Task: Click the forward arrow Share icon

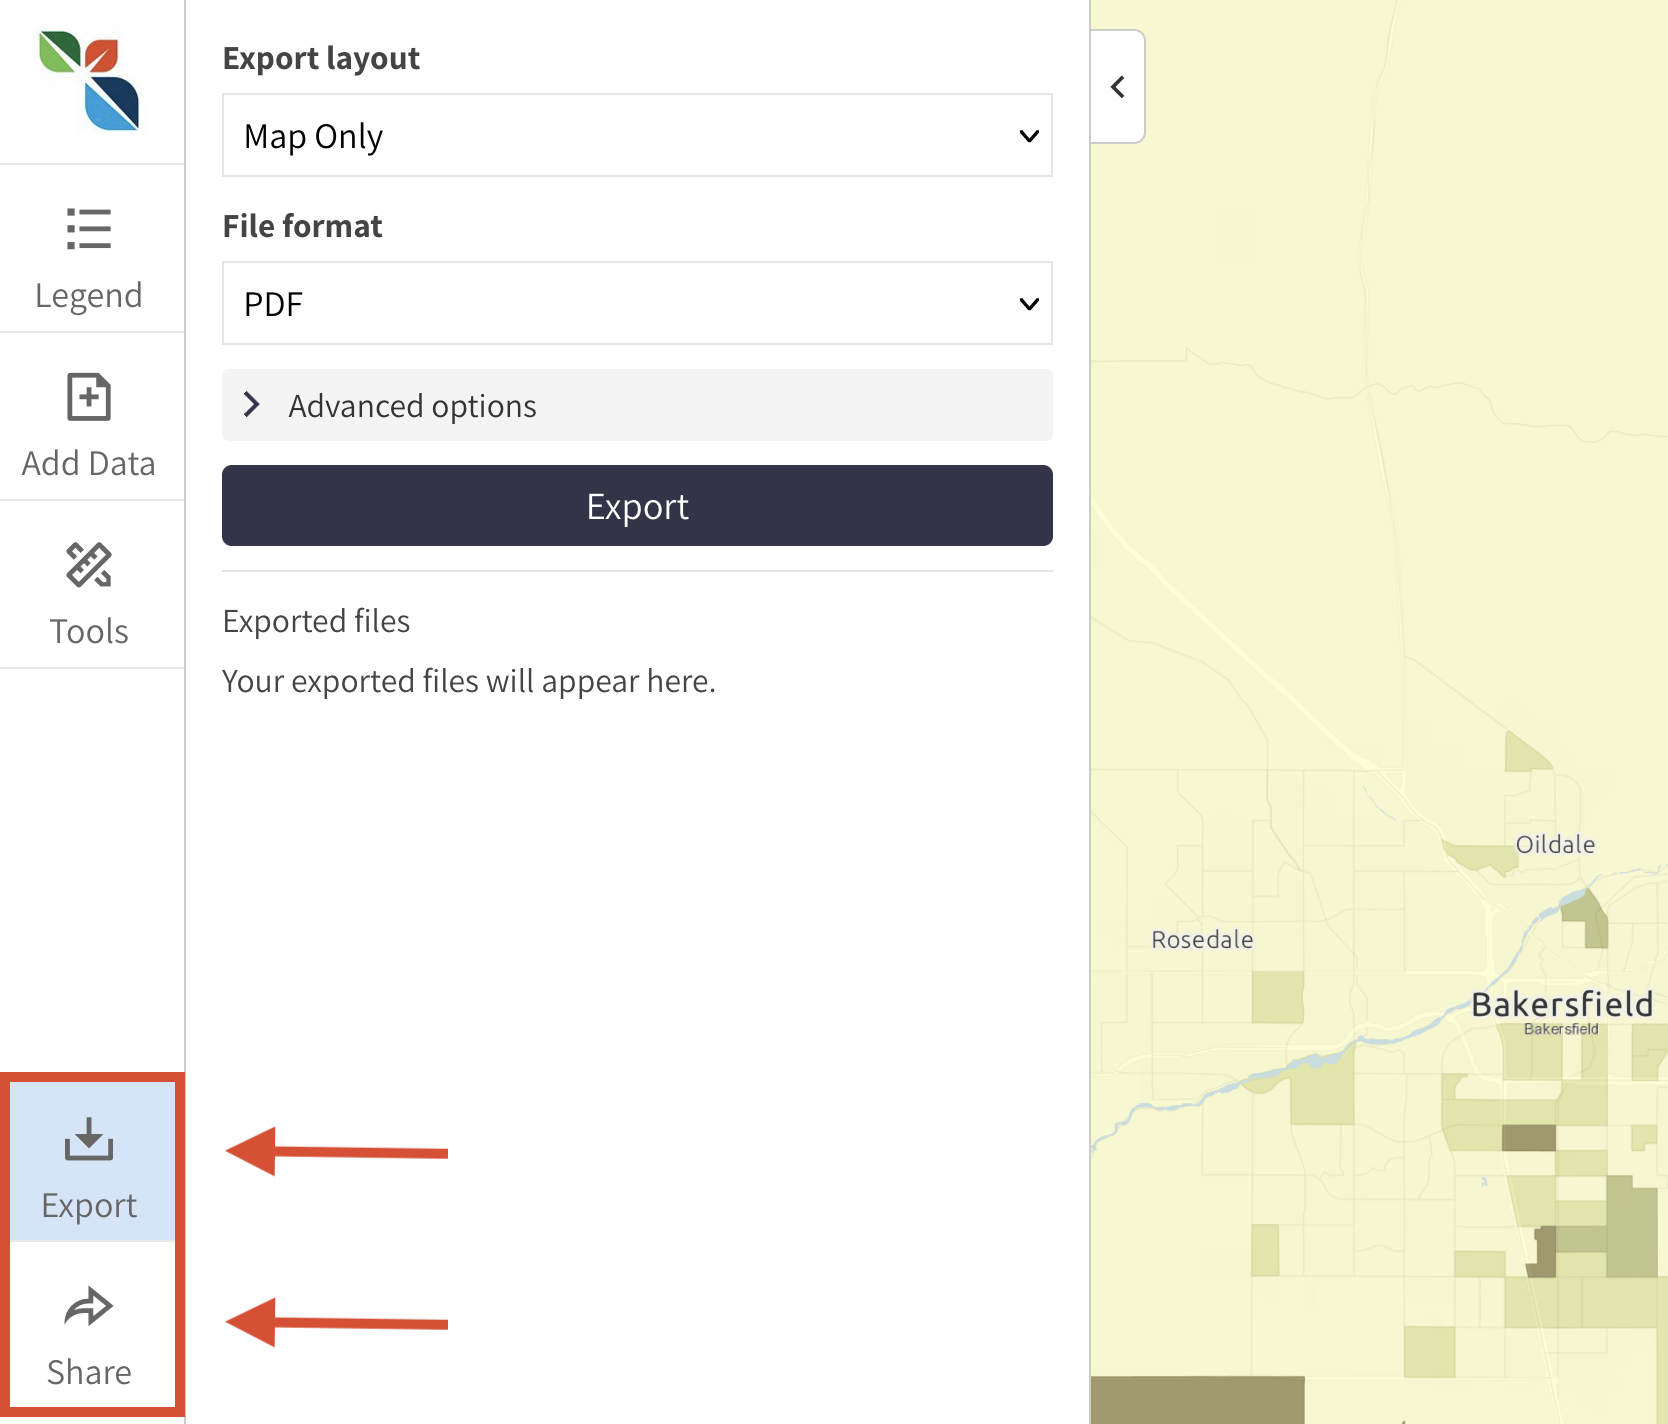Action: coord(89,1306)
